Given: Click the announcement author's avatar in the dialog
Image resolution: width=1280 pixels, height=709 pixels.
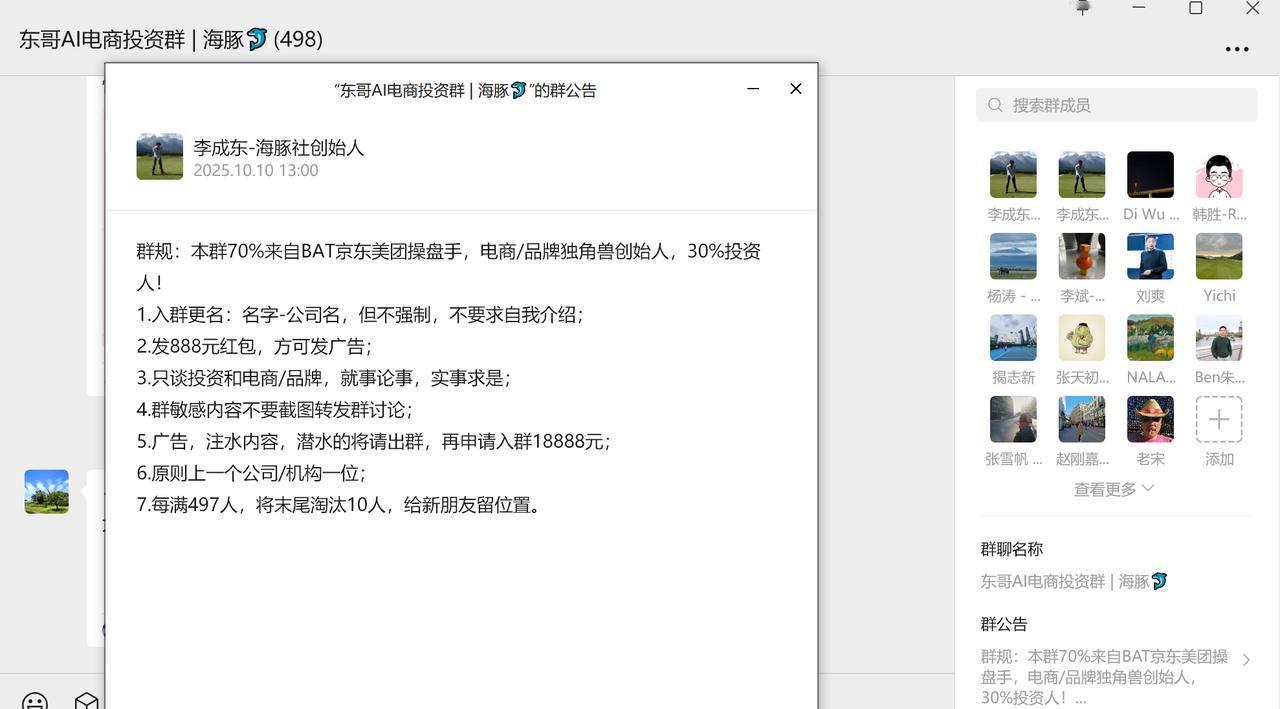Looking at the screenshot, I should (158, 156).
